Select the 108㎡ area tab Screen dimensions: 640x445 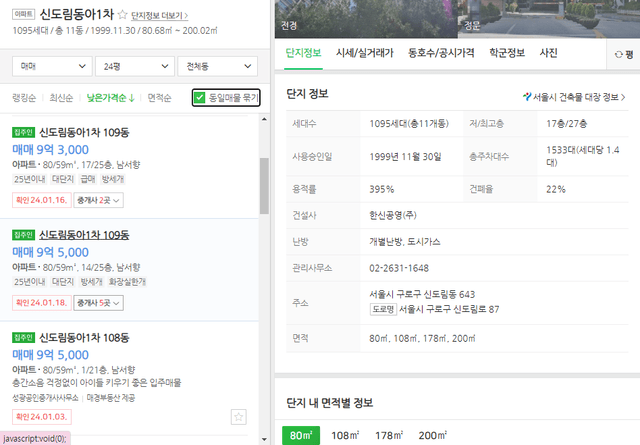pyautogui.click(x=345, y=435)
